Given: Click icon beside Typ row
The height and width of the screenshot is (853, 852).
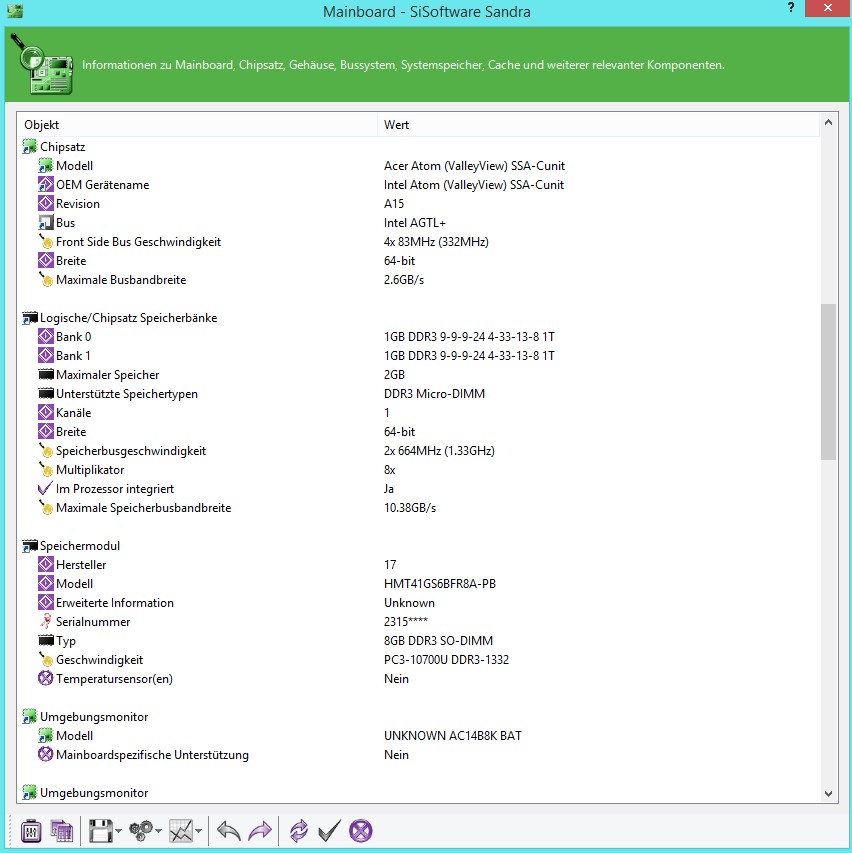Looking at the screenshot, I should (46, 640).
